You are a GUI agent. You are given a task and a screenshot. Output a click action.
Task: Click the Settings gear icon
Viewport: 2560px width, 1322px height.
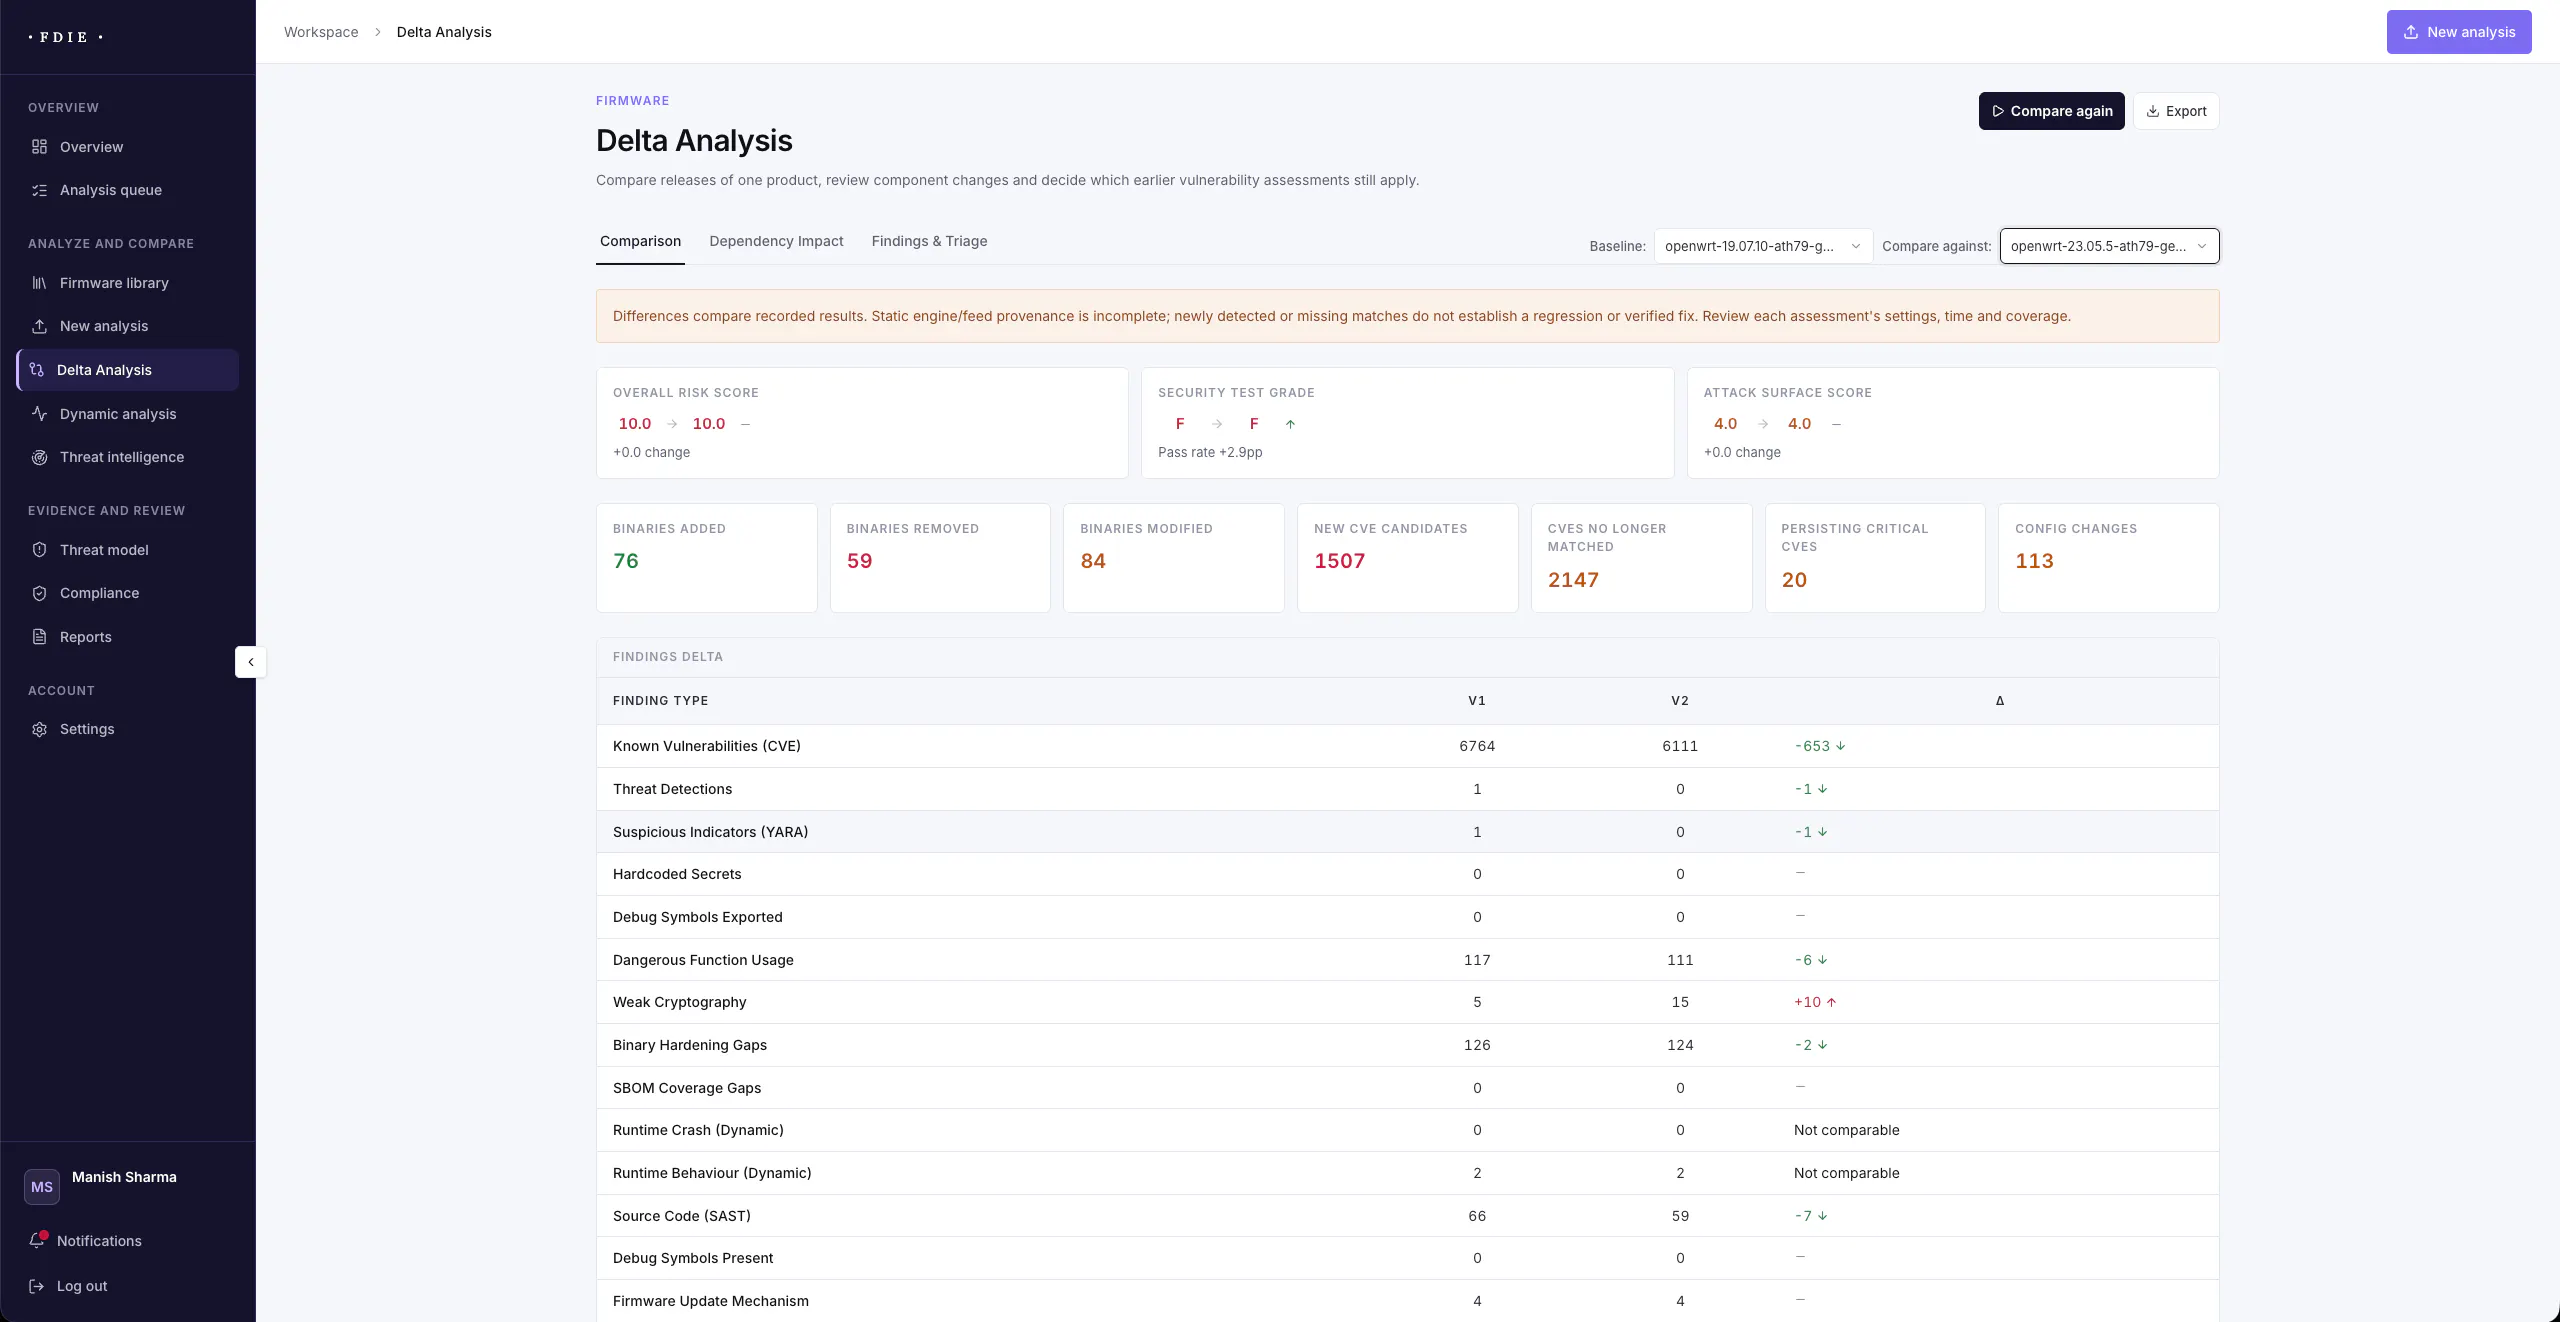tap(39, 729)
